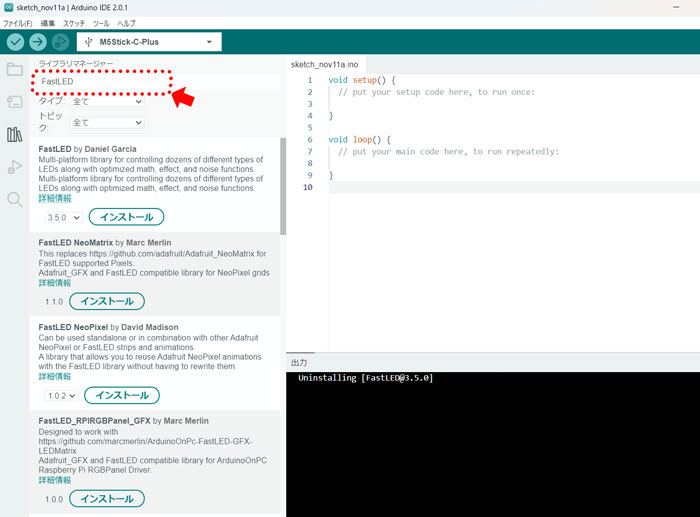Open 詳細情報 link for FastLED NeoPixel
The width and height of the screenshot is (700, 517).
(x=55, y=376)
